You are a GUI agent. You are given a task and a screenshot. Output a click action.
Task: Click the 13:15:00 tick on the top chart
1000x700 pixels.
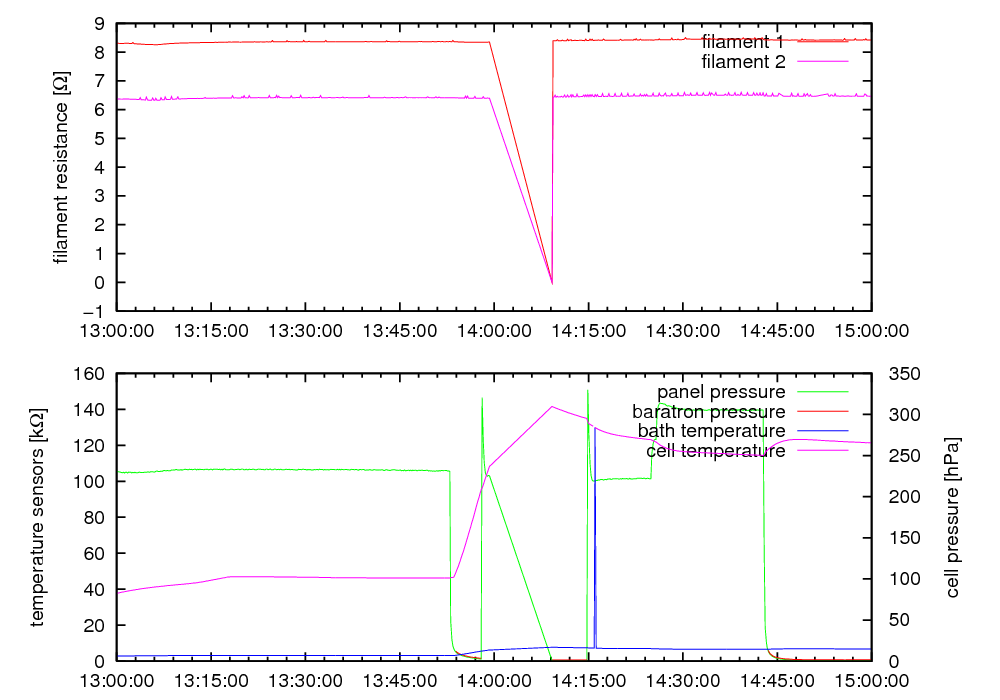coord(212,328)
